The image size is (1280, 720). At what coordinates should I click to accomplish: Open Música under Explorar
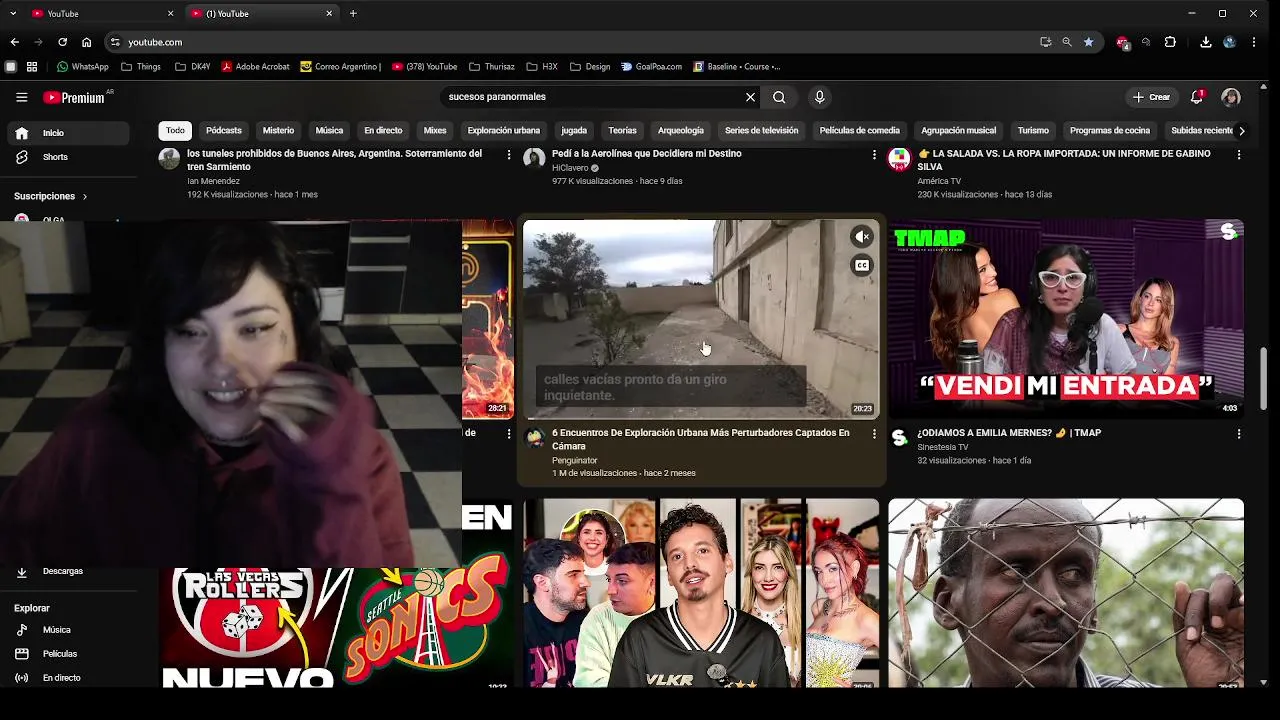[x=68, y=630]
